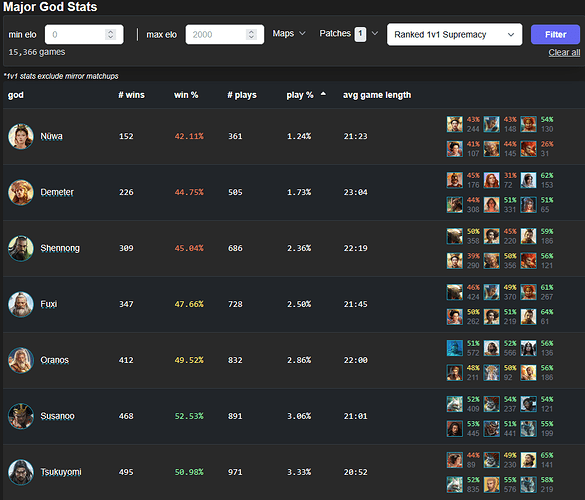The height and width of the screenshot is (500, 585).
Task: Open the Ranked 1v1 Supremacy mode selector
Action: pyautogui.click(x=454, y=34)
